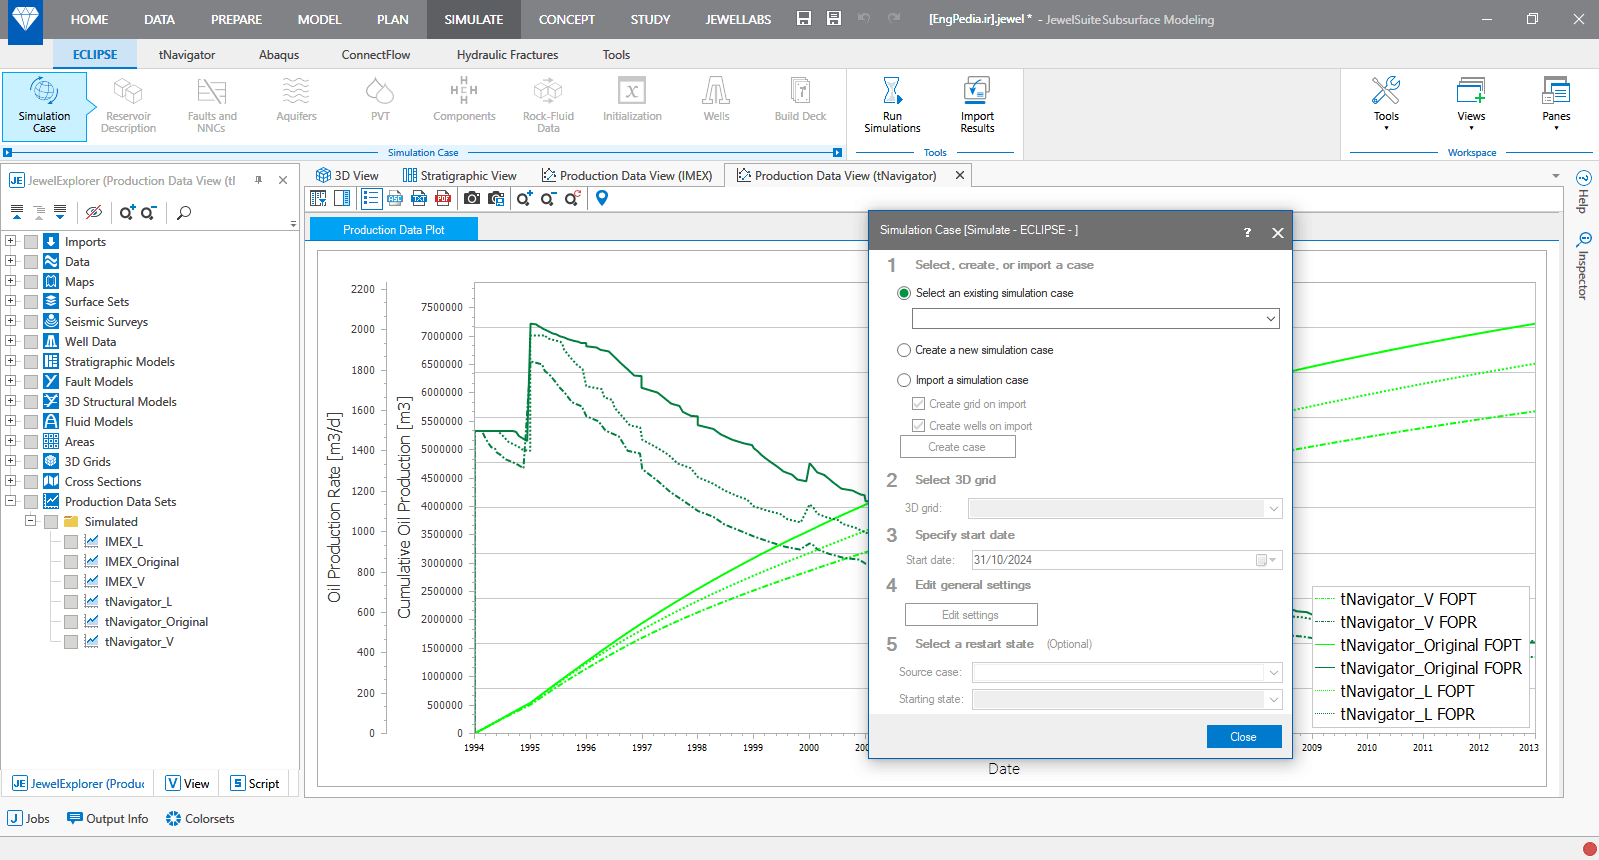Close the Production Data View (tNavigator) tab
Viewport: 1599px width, 860px height.
pos(960,175)
